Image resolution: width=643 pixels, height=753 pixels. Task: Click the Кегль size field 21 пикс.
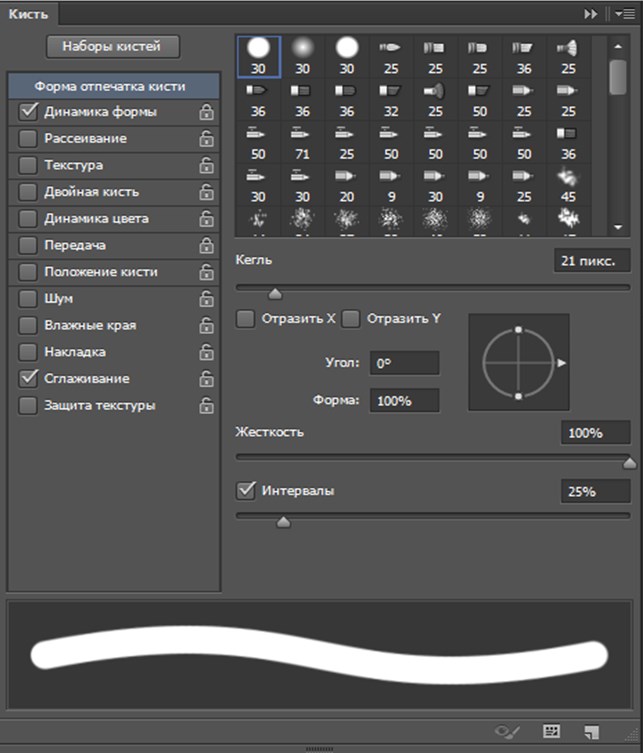click(x=592, y=261)
